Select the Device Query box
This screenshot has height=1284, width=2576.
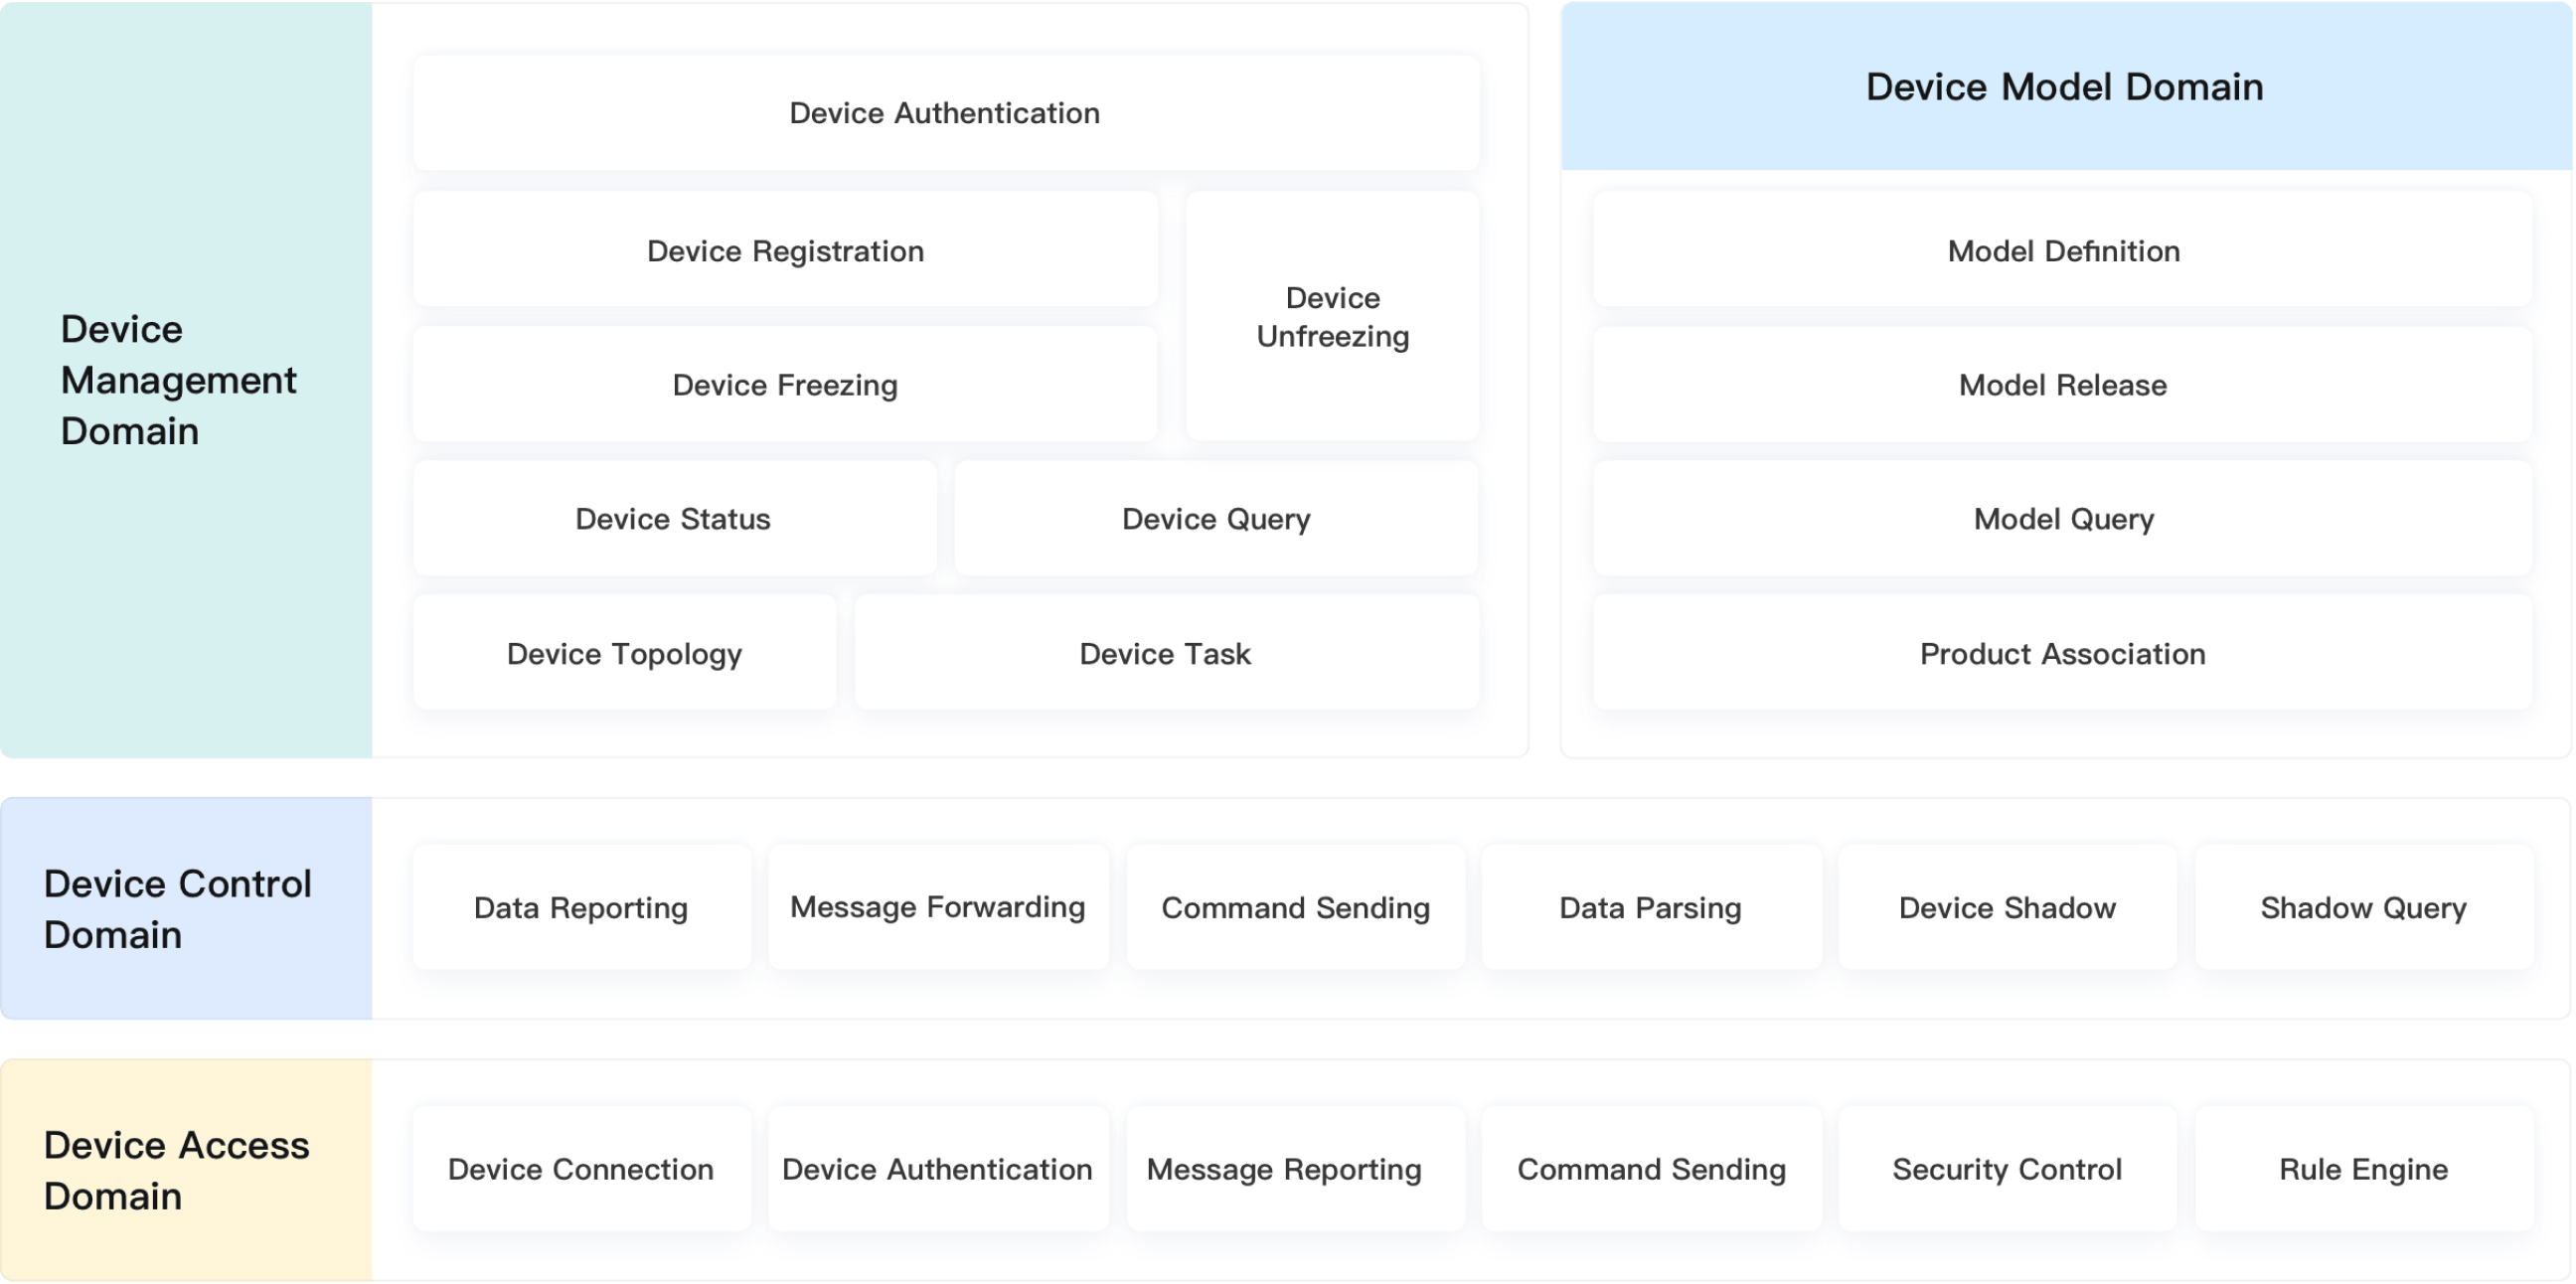pos(1215,518)
